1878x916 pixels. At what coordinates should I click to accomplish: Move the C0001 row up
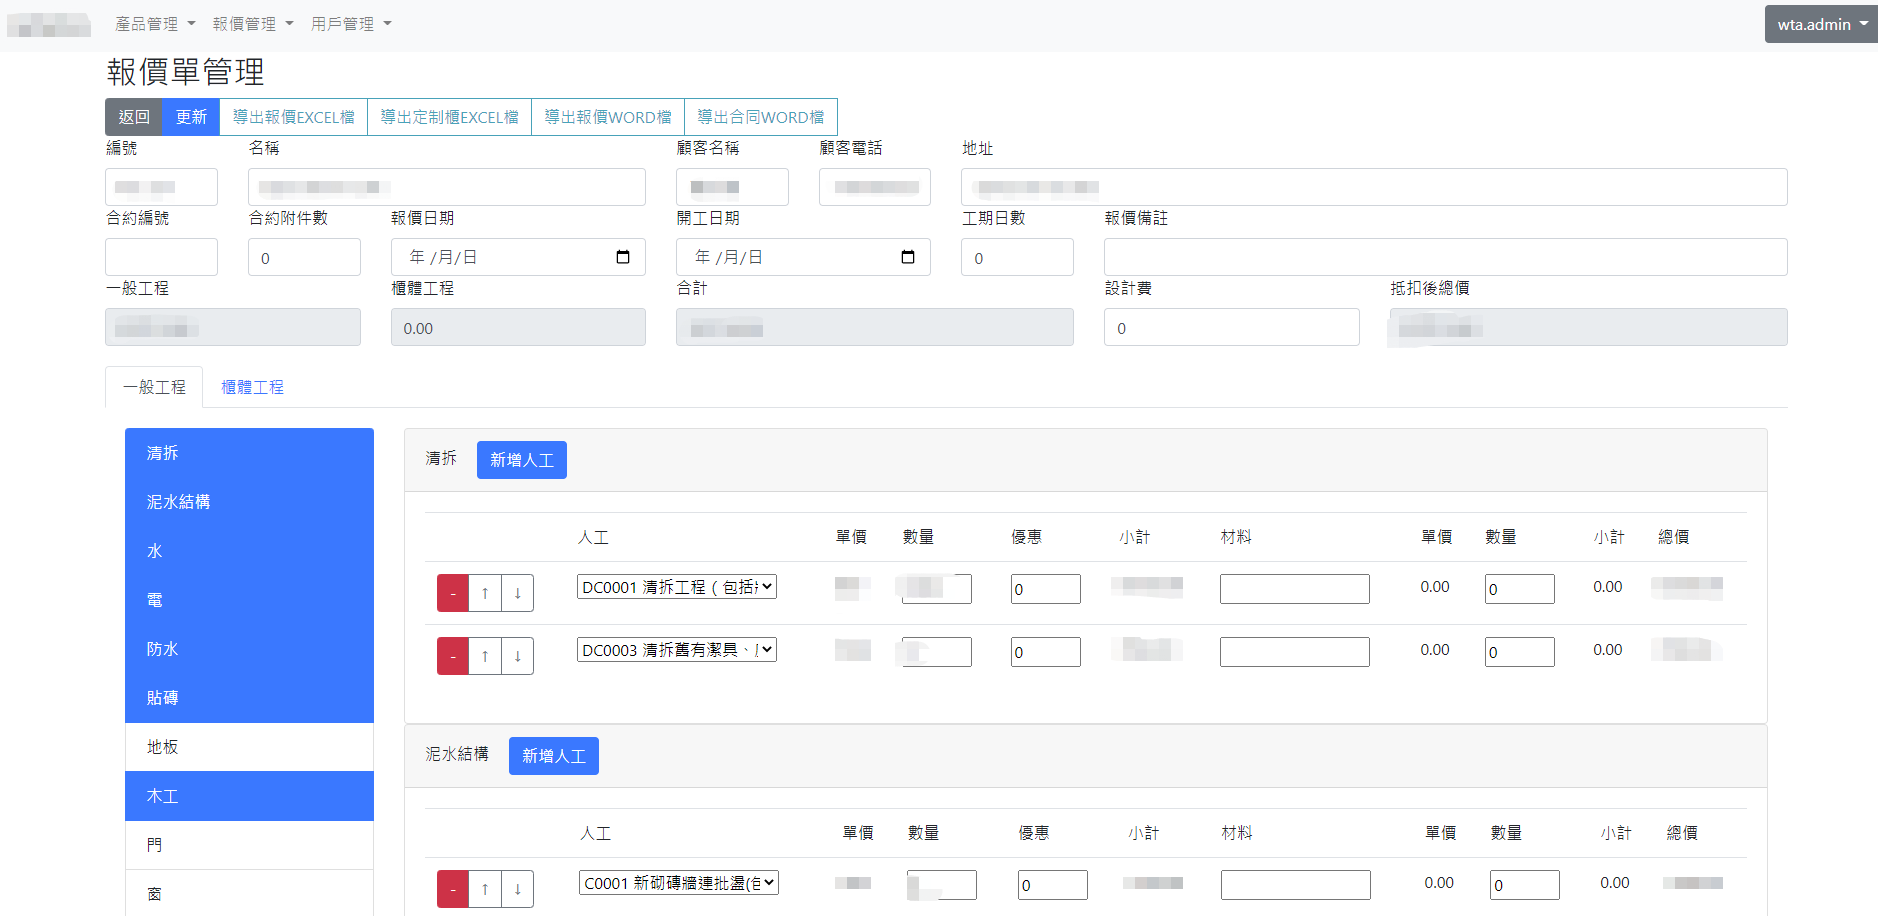pyautogui.click(x=485, y=889)
